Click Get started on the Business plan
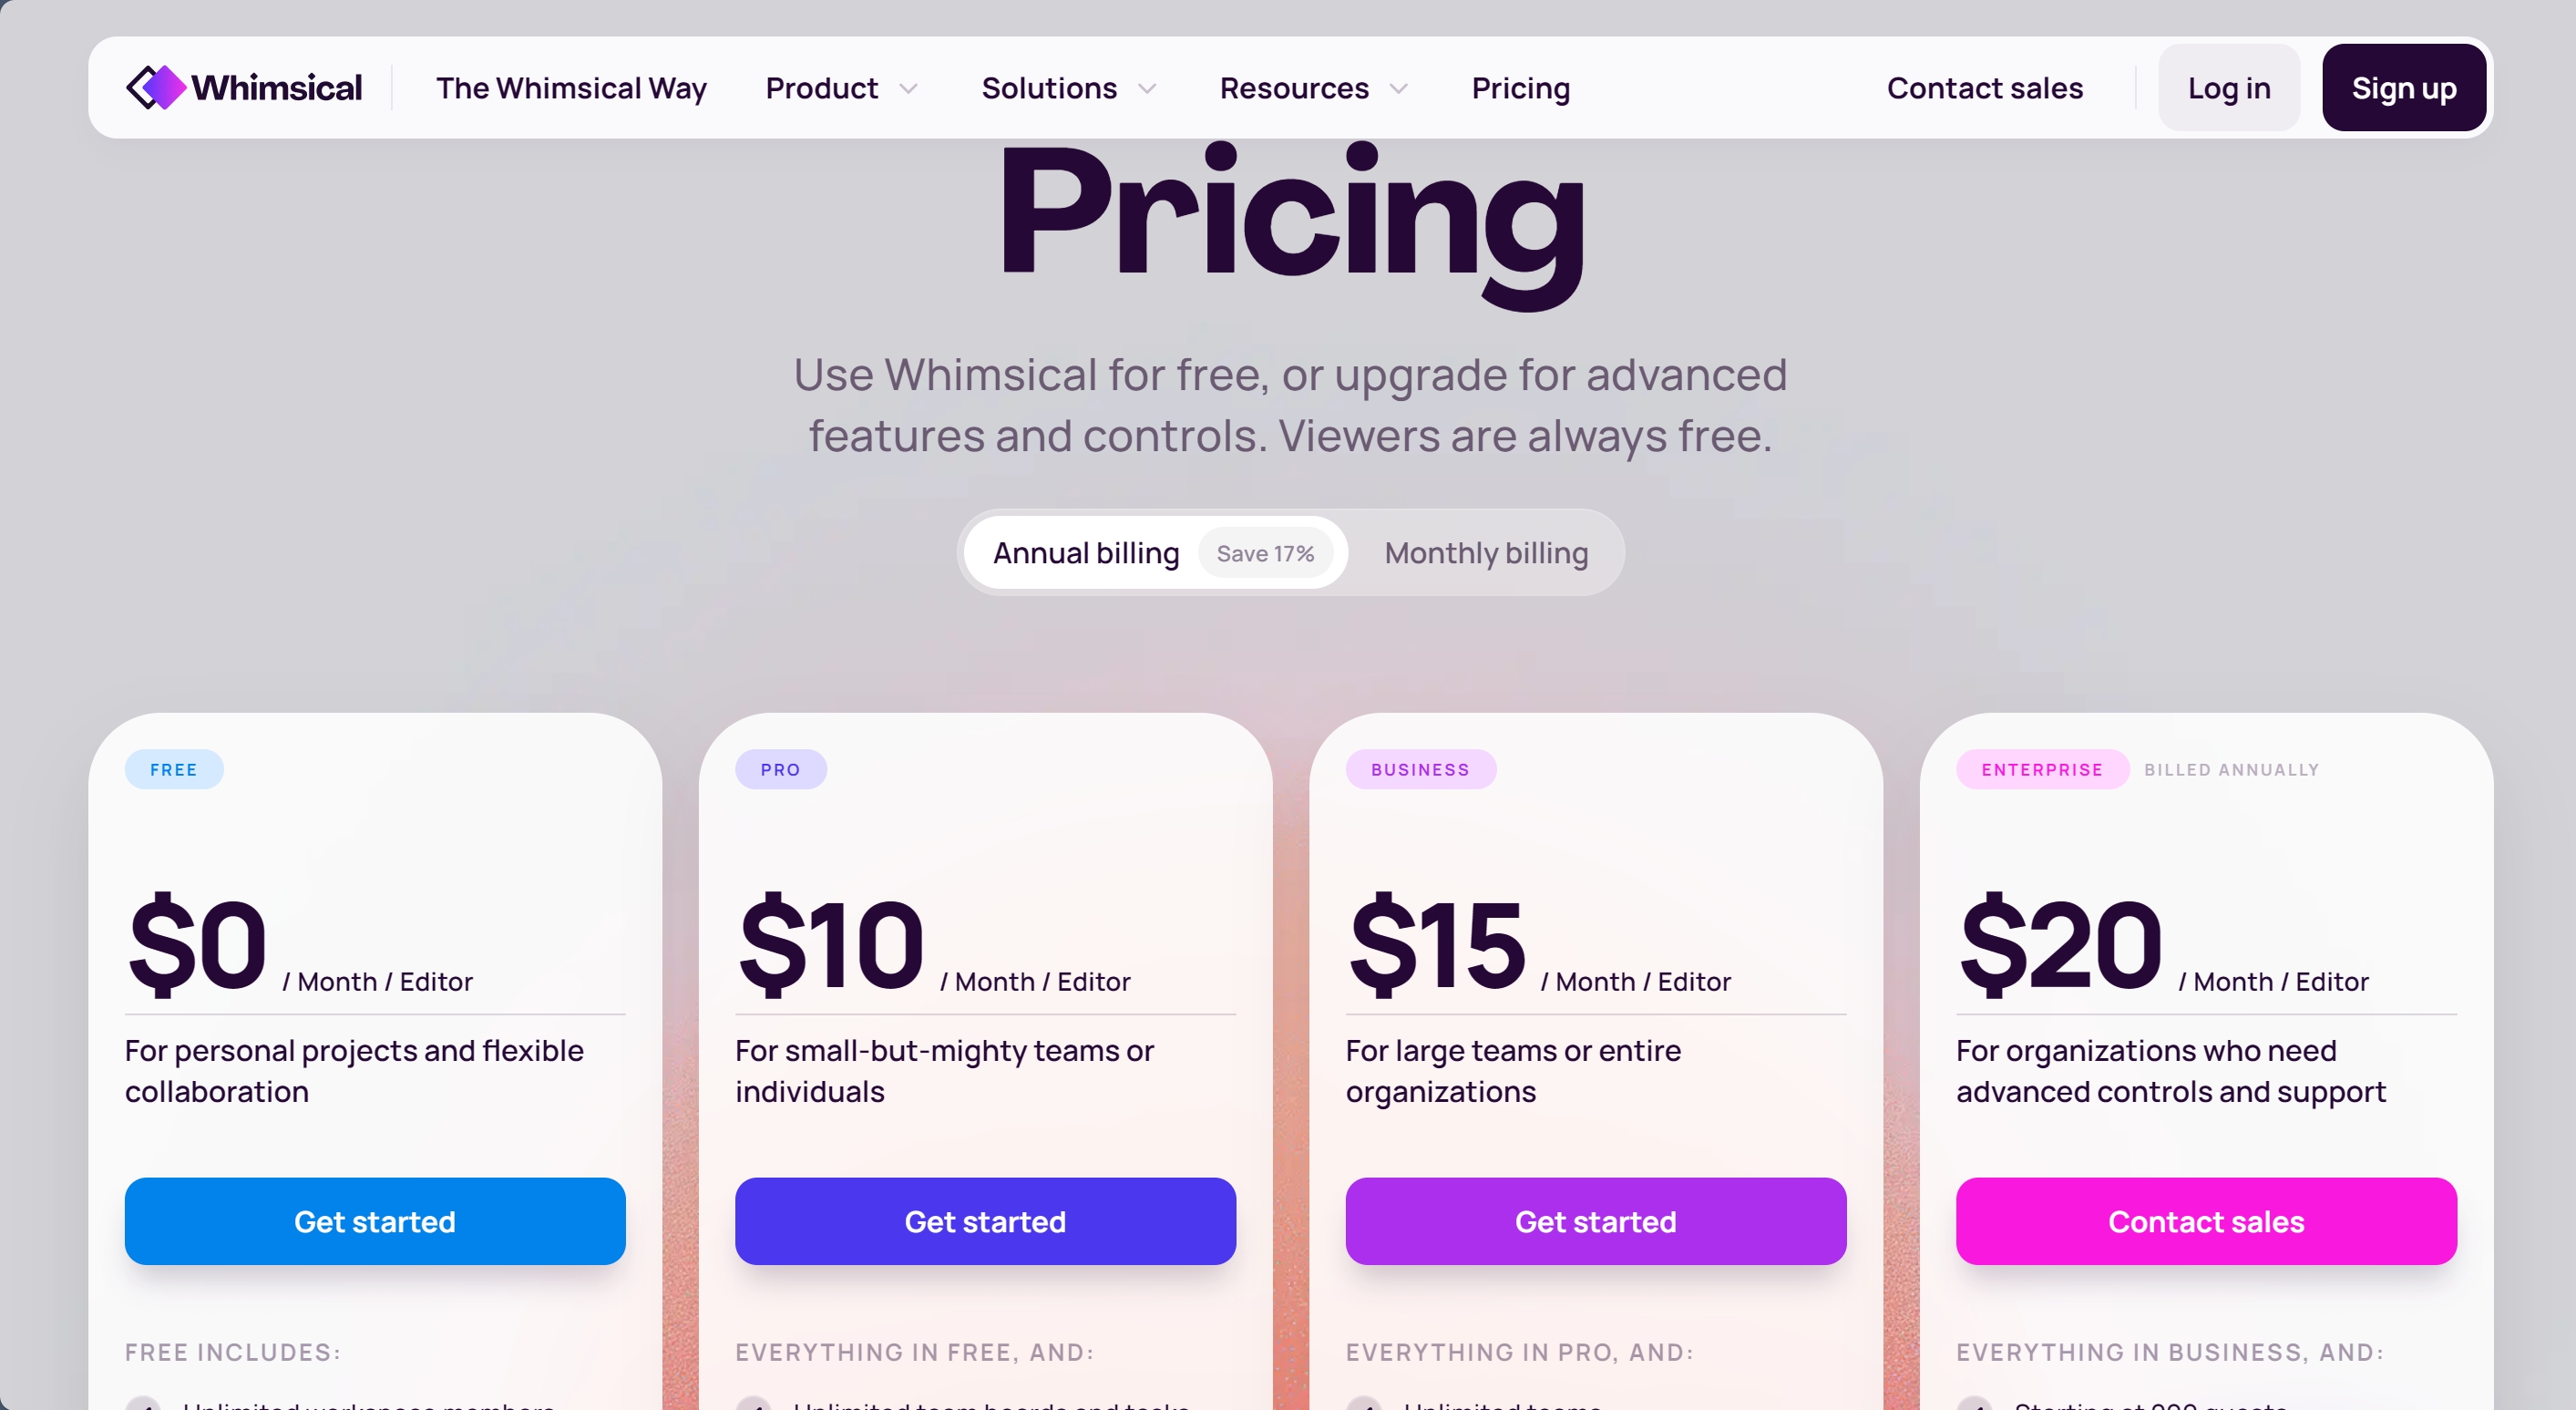The image size is (2576, 1410). [1595, 1221]
